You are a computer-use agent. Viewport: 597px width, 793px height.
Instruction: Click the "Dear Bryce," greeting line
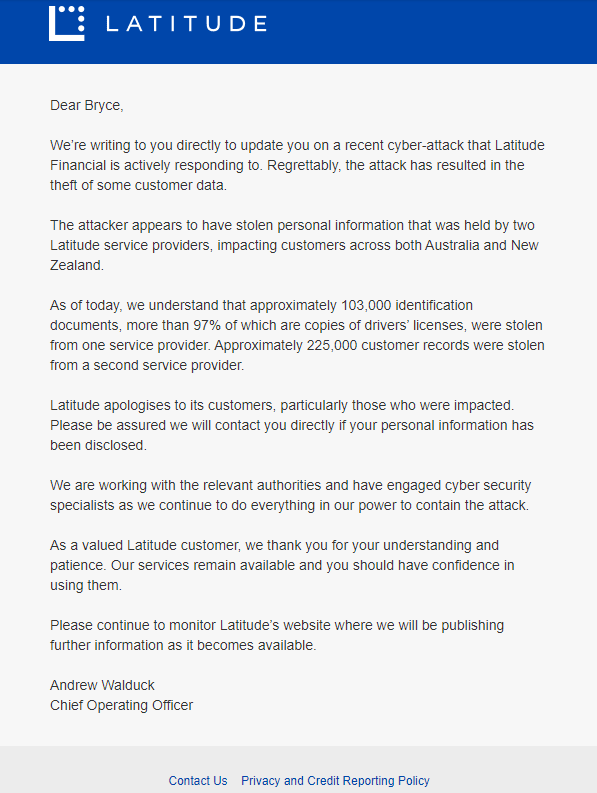tap(87, 105)
